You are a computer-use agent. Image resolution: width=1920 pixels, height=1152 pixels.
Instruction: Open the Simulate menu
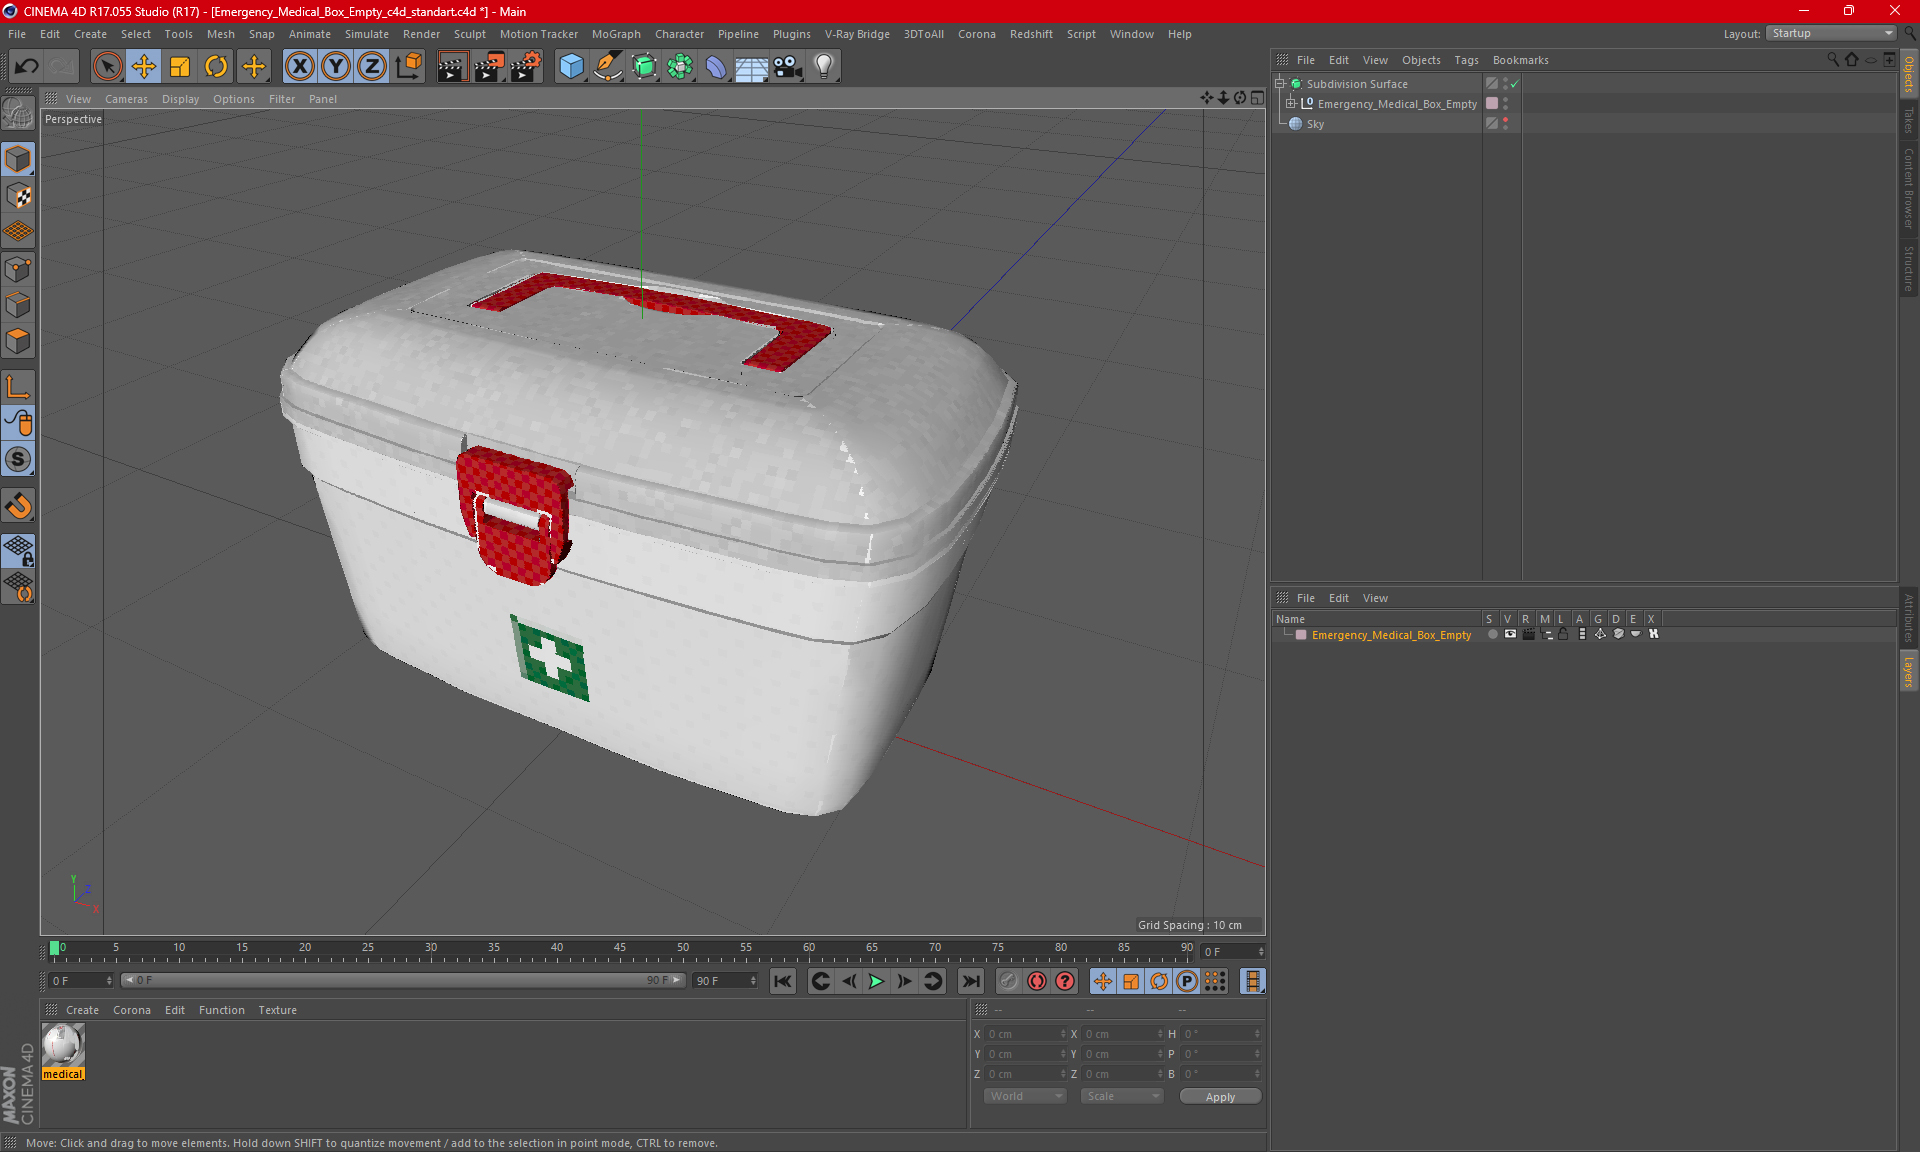[367, 34]
